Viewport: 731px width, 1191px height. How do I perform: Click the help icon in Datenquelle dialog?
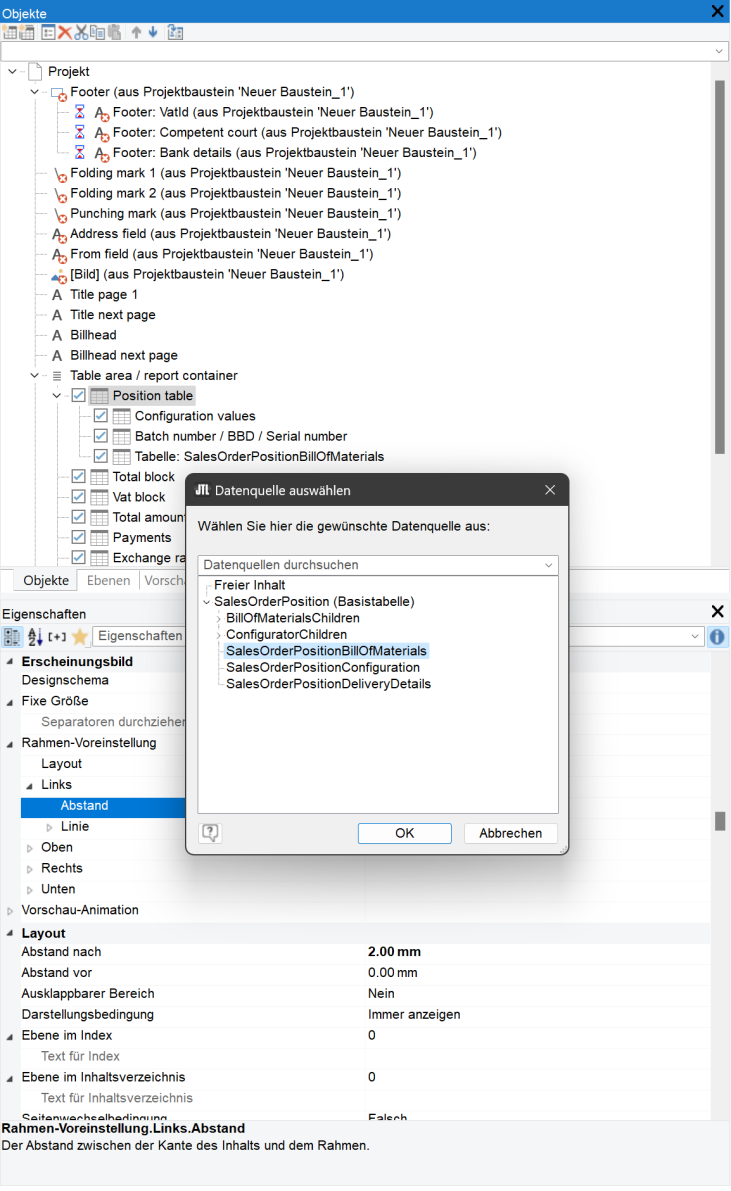pyautogui.click(x=210, y=833)
